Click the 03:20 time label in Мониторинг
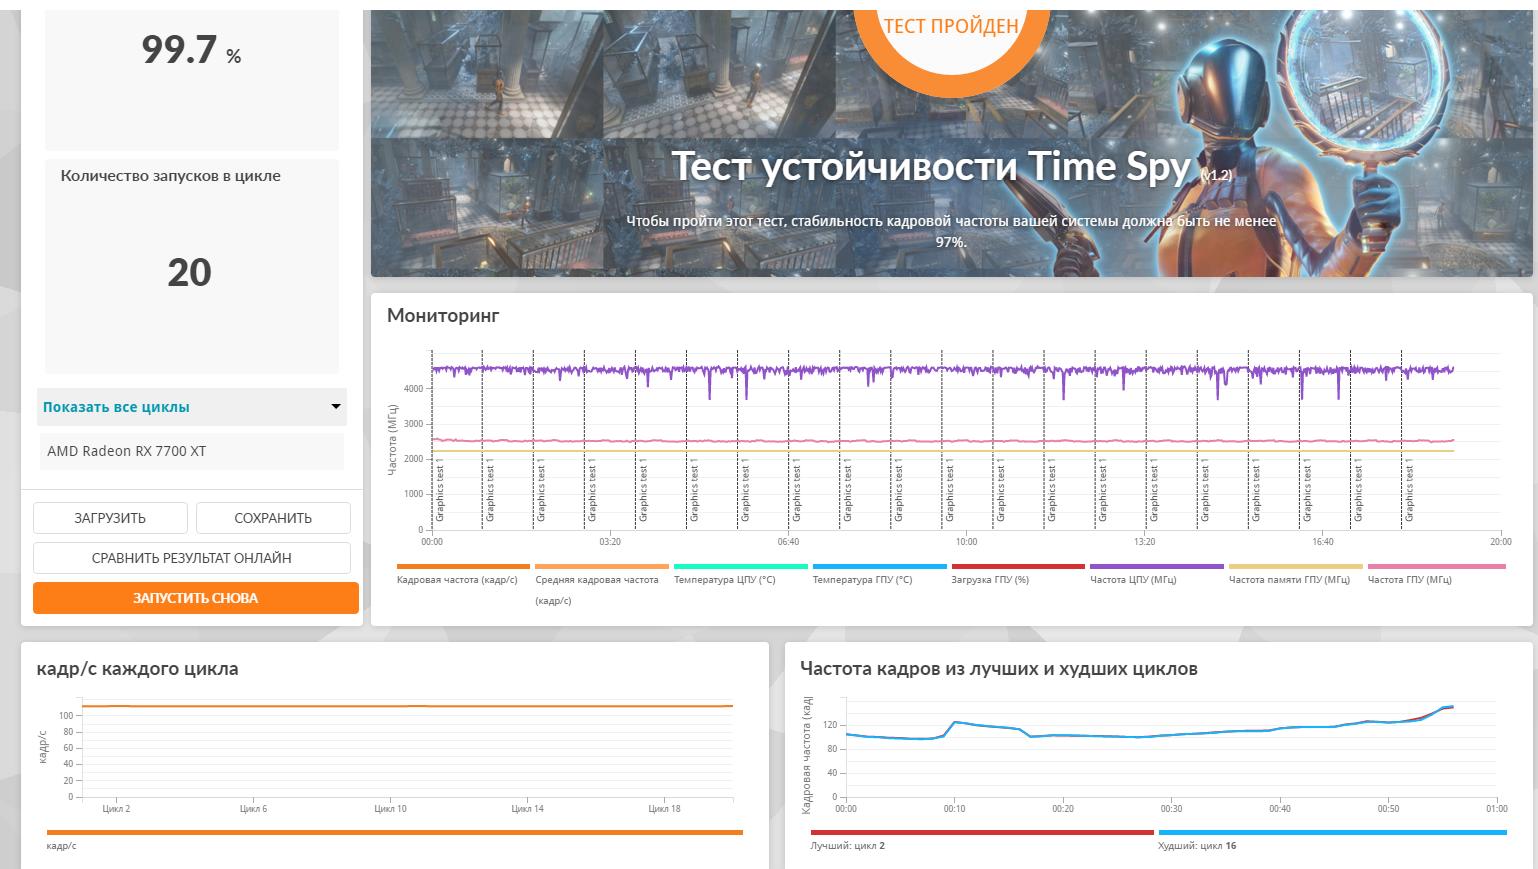 pyautogui.click(x=610, y=542)
